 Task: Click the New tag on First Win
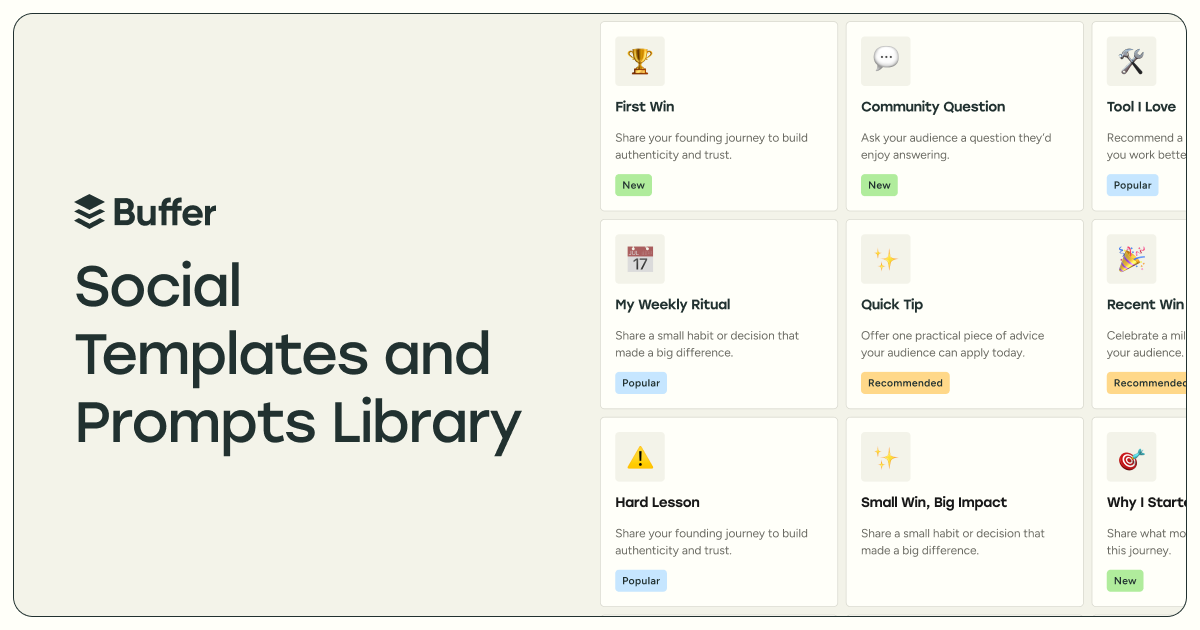pyautogui.click(x=633, y=185)
